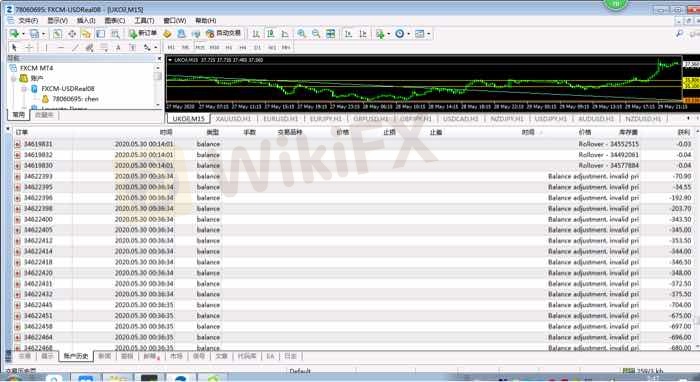Click the New Order (新订单) toolbar button
Image resolution: width=700 pixels, height=382 pixels.
click(x=143, y=33)
